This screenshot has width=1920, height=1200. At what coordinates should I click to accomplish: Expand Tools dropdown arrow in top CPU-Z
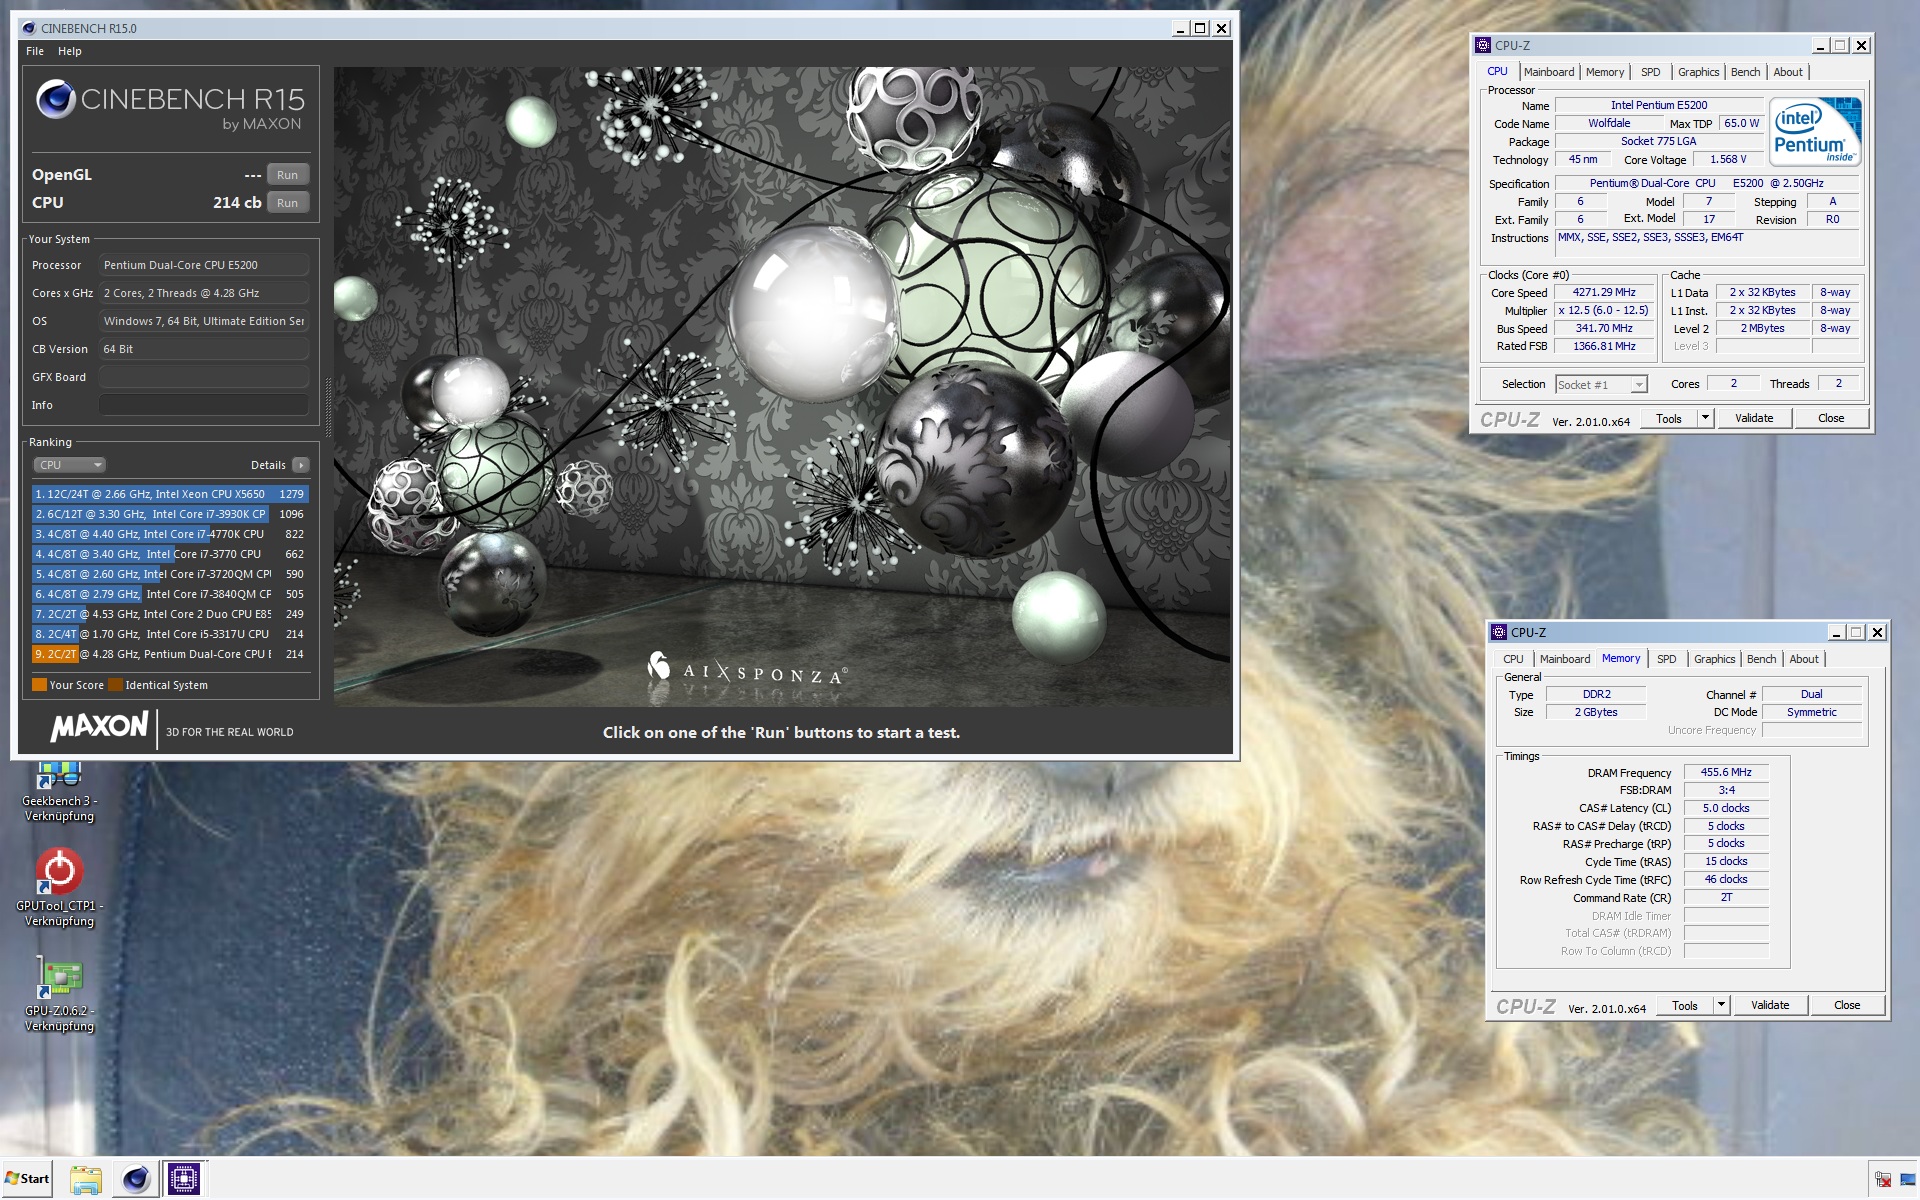[1706, 418]
